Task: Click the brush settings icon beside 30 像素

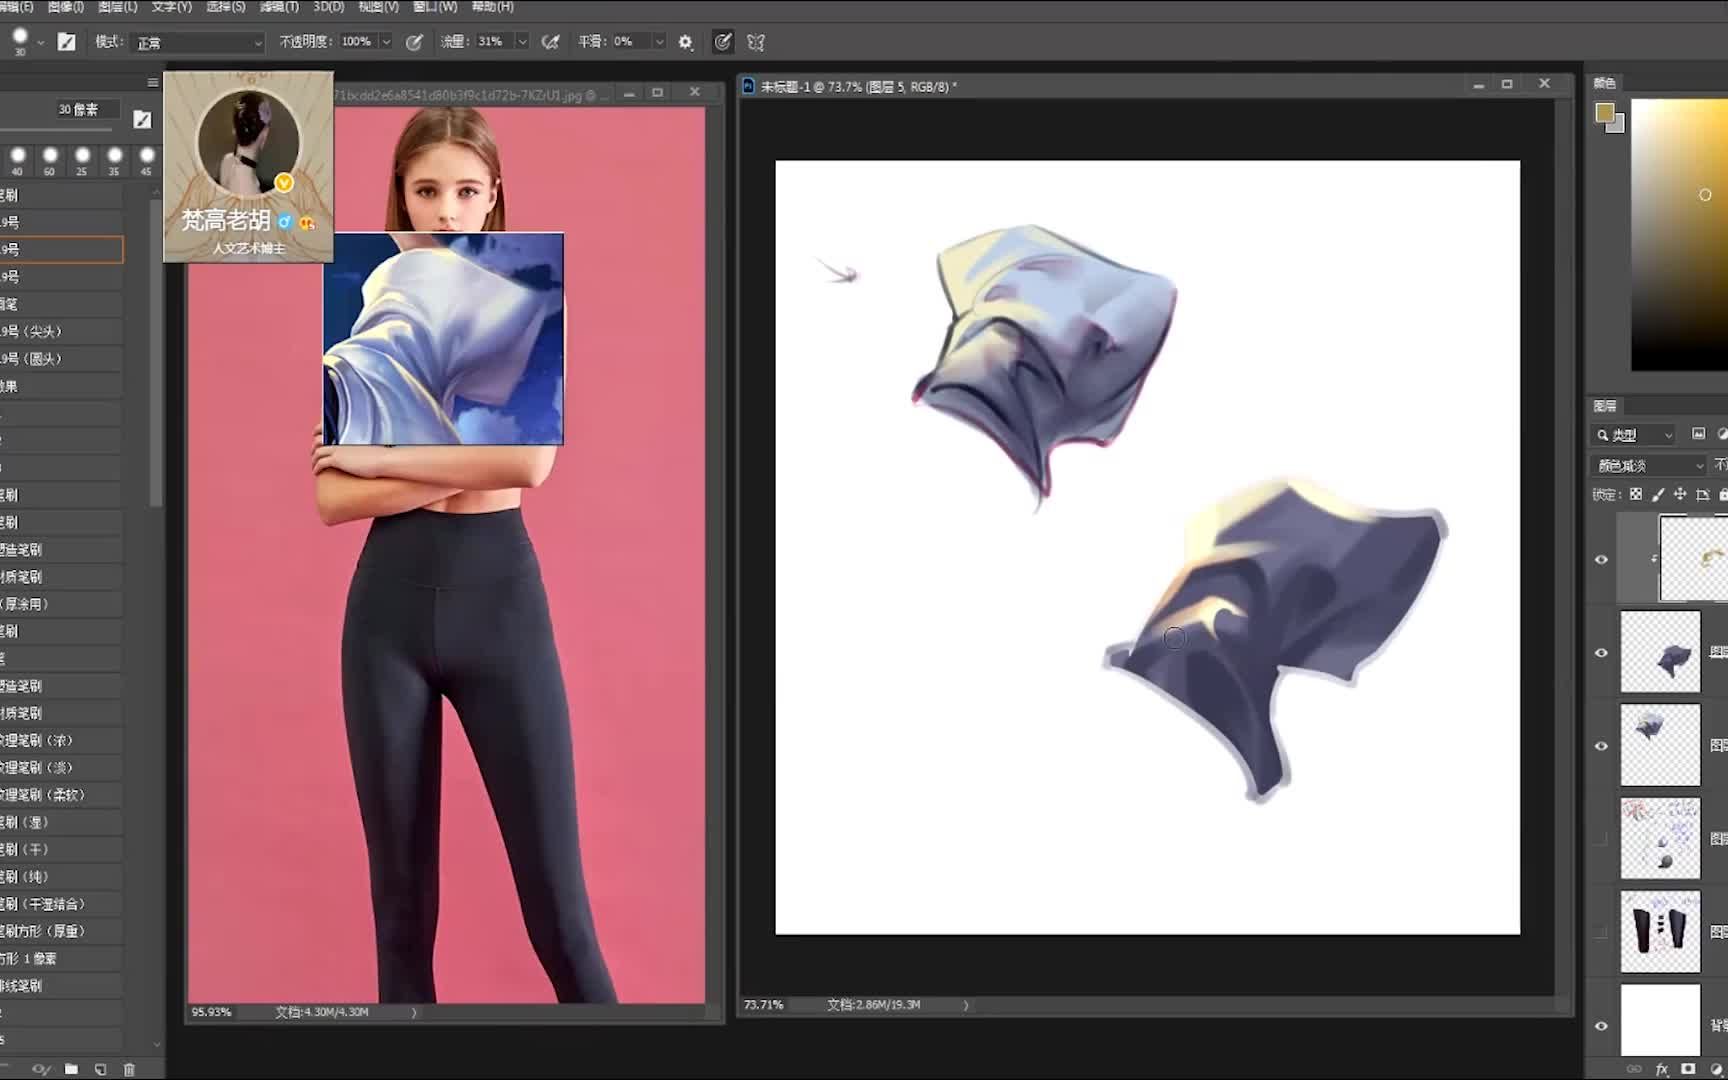Action: pyautogui.click(x=142, y=119)
